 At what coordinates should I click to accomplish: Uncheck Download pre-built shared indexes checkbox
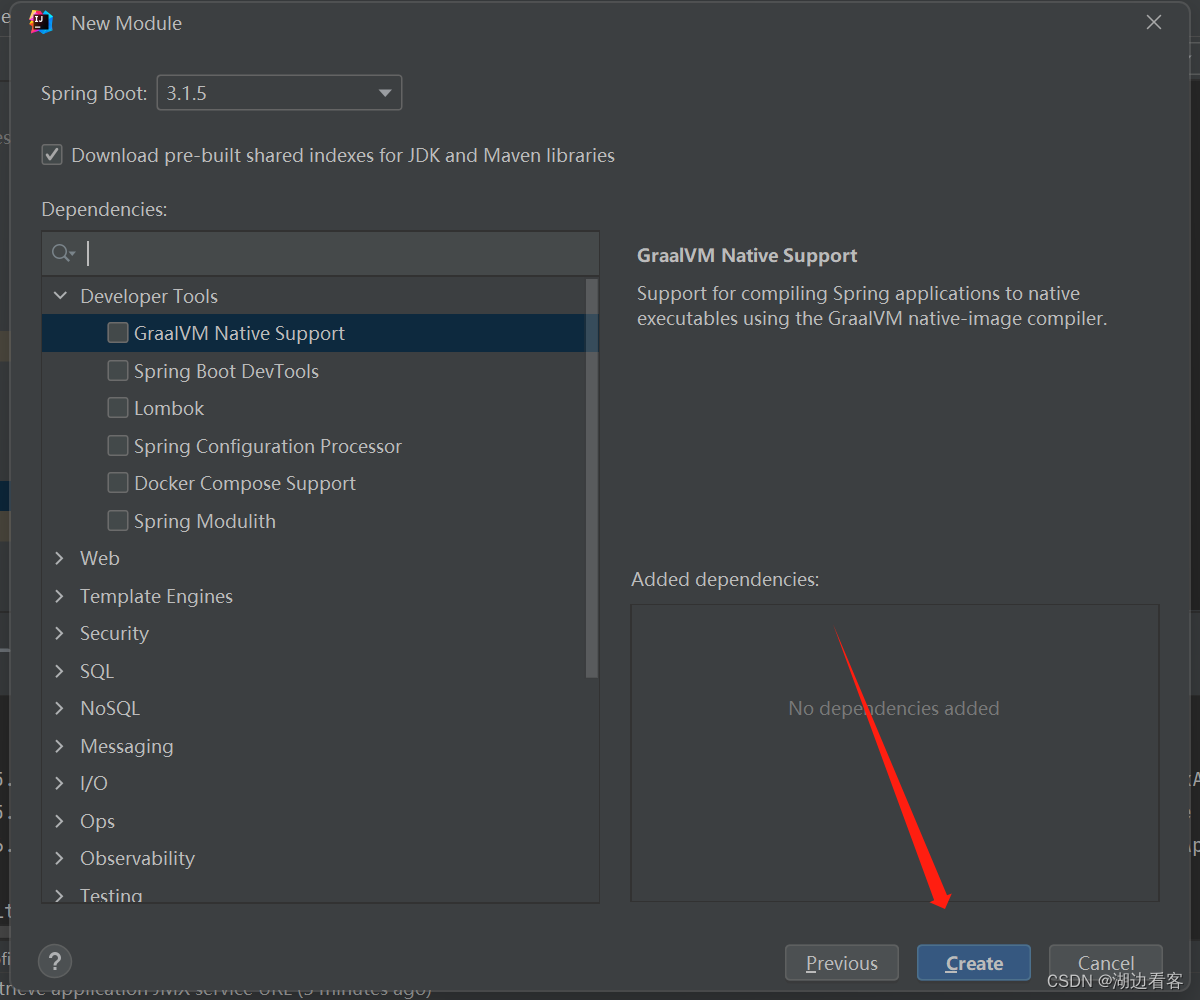pyautogui.click(x=52, y=155)
